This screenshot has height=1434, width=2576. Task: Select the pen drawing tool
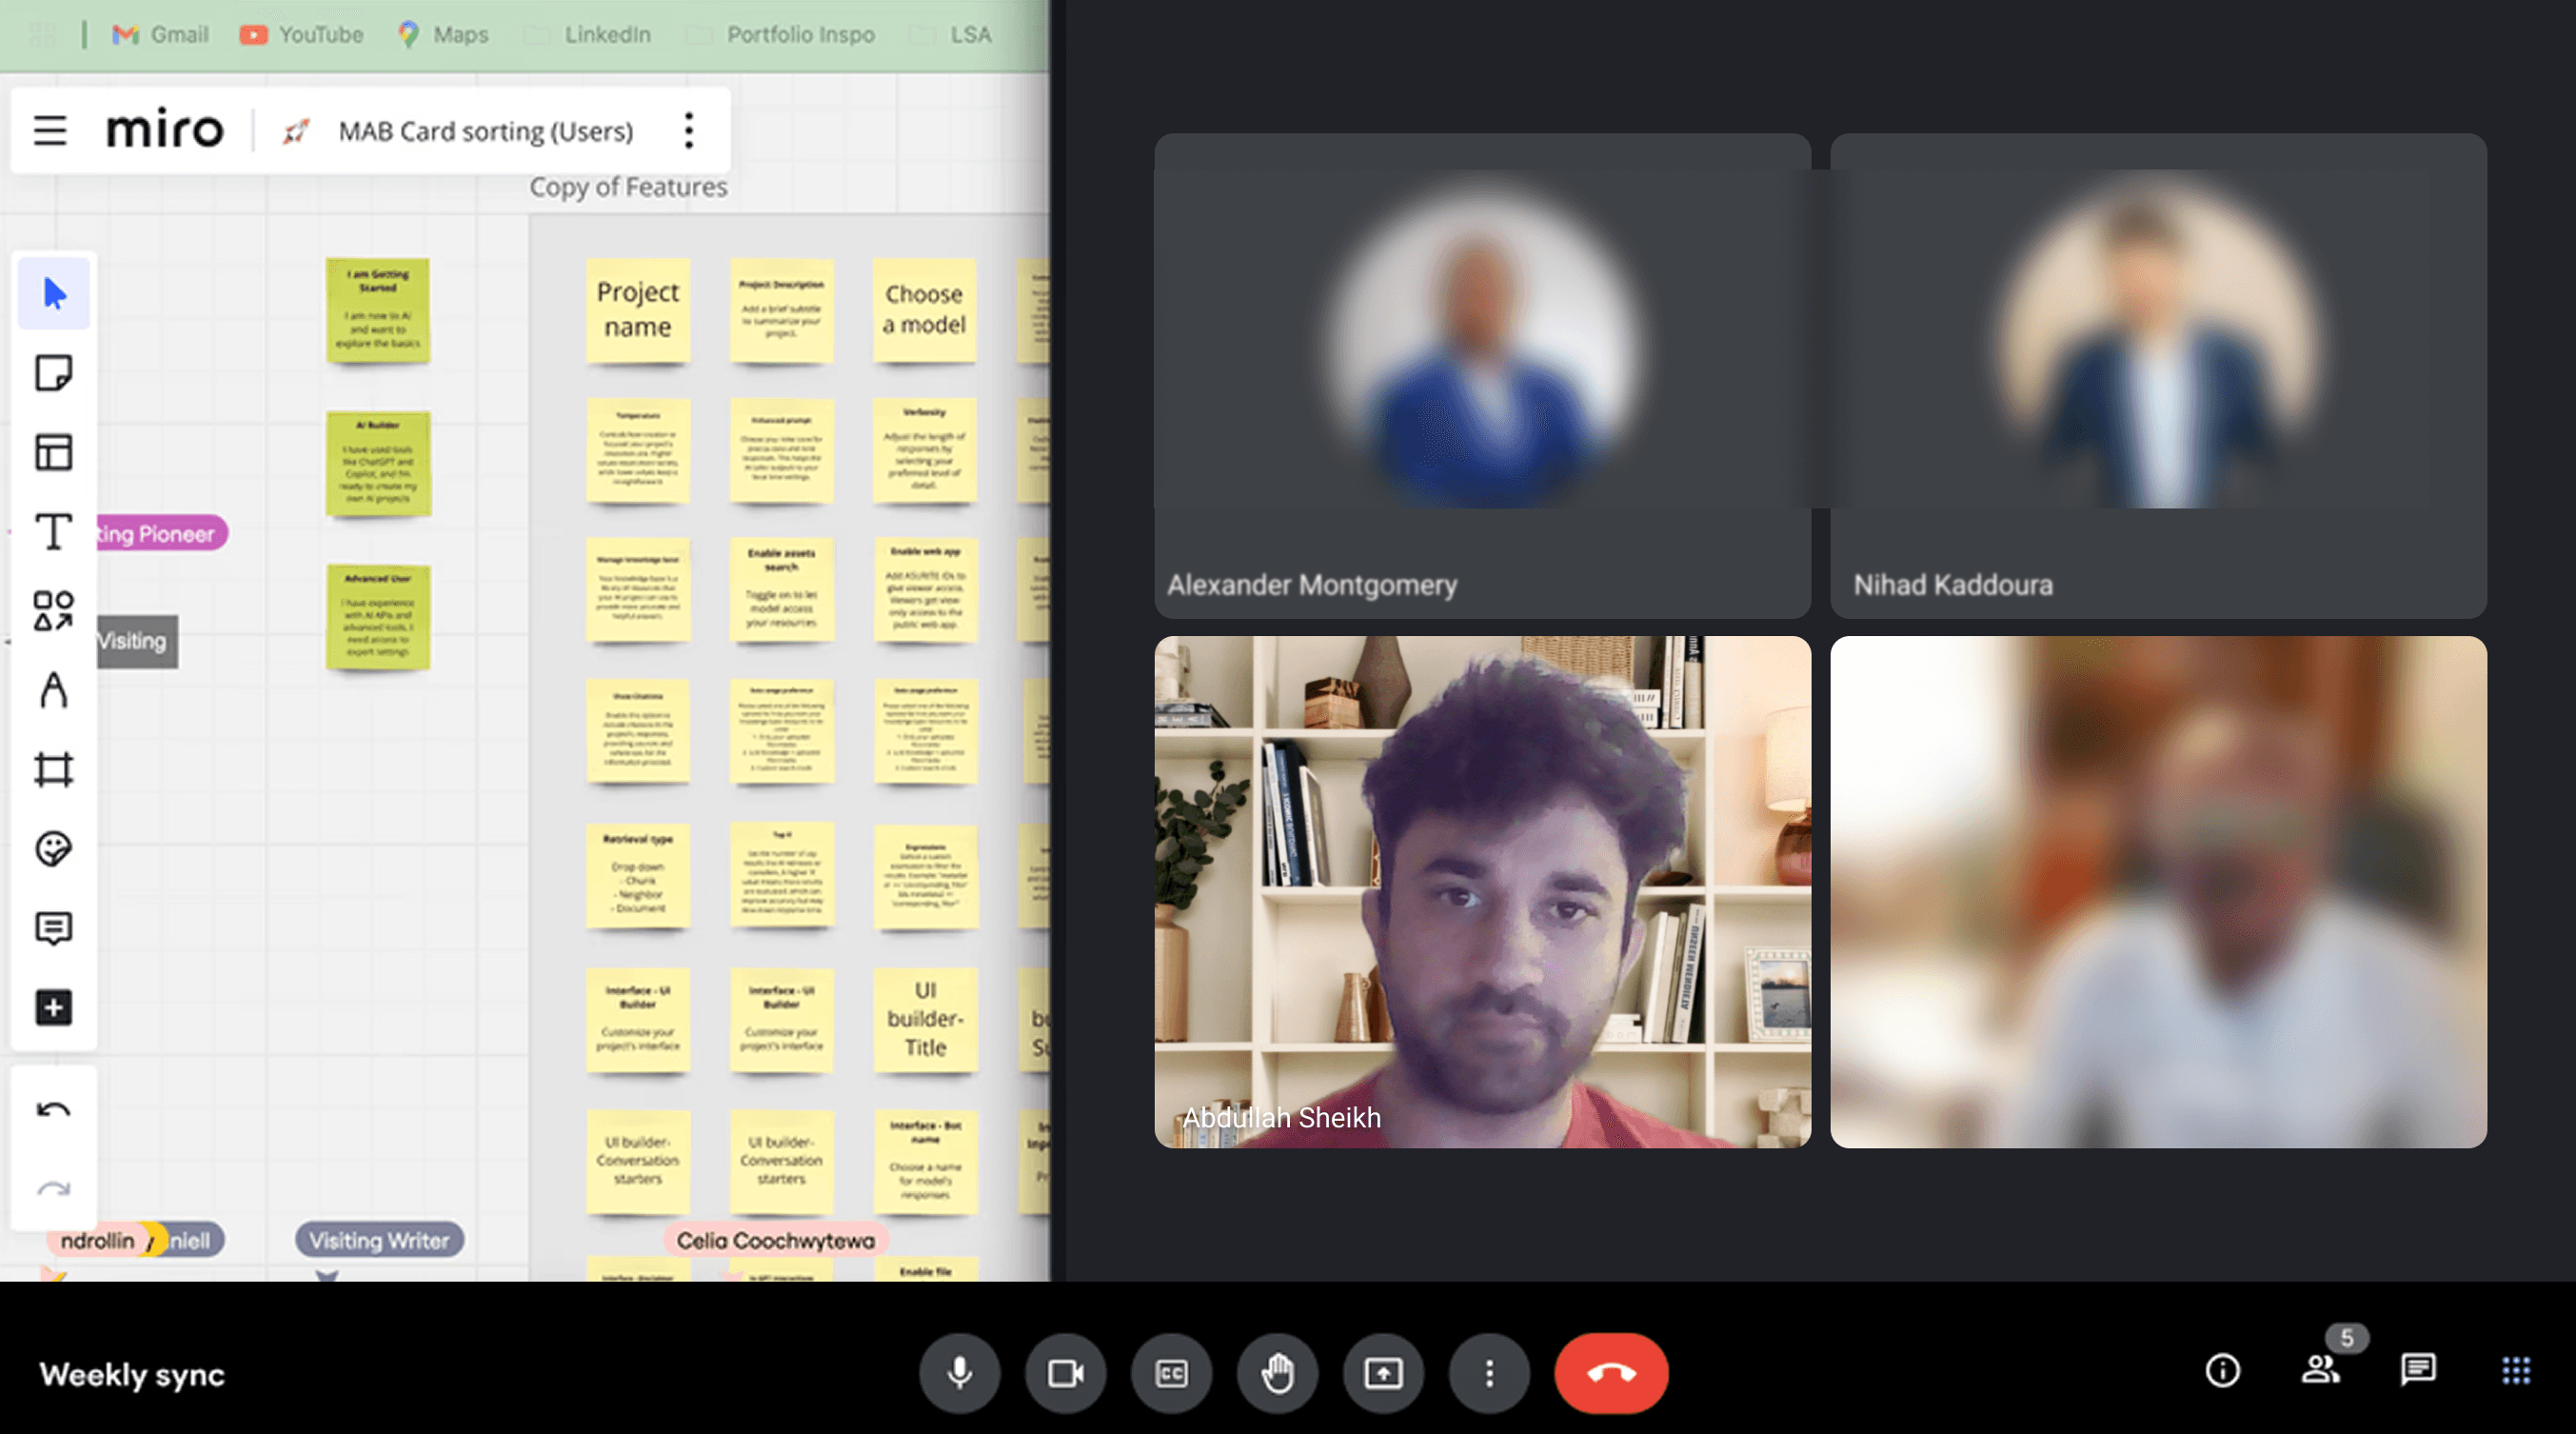pyautogui.click(x=53, y=690)
